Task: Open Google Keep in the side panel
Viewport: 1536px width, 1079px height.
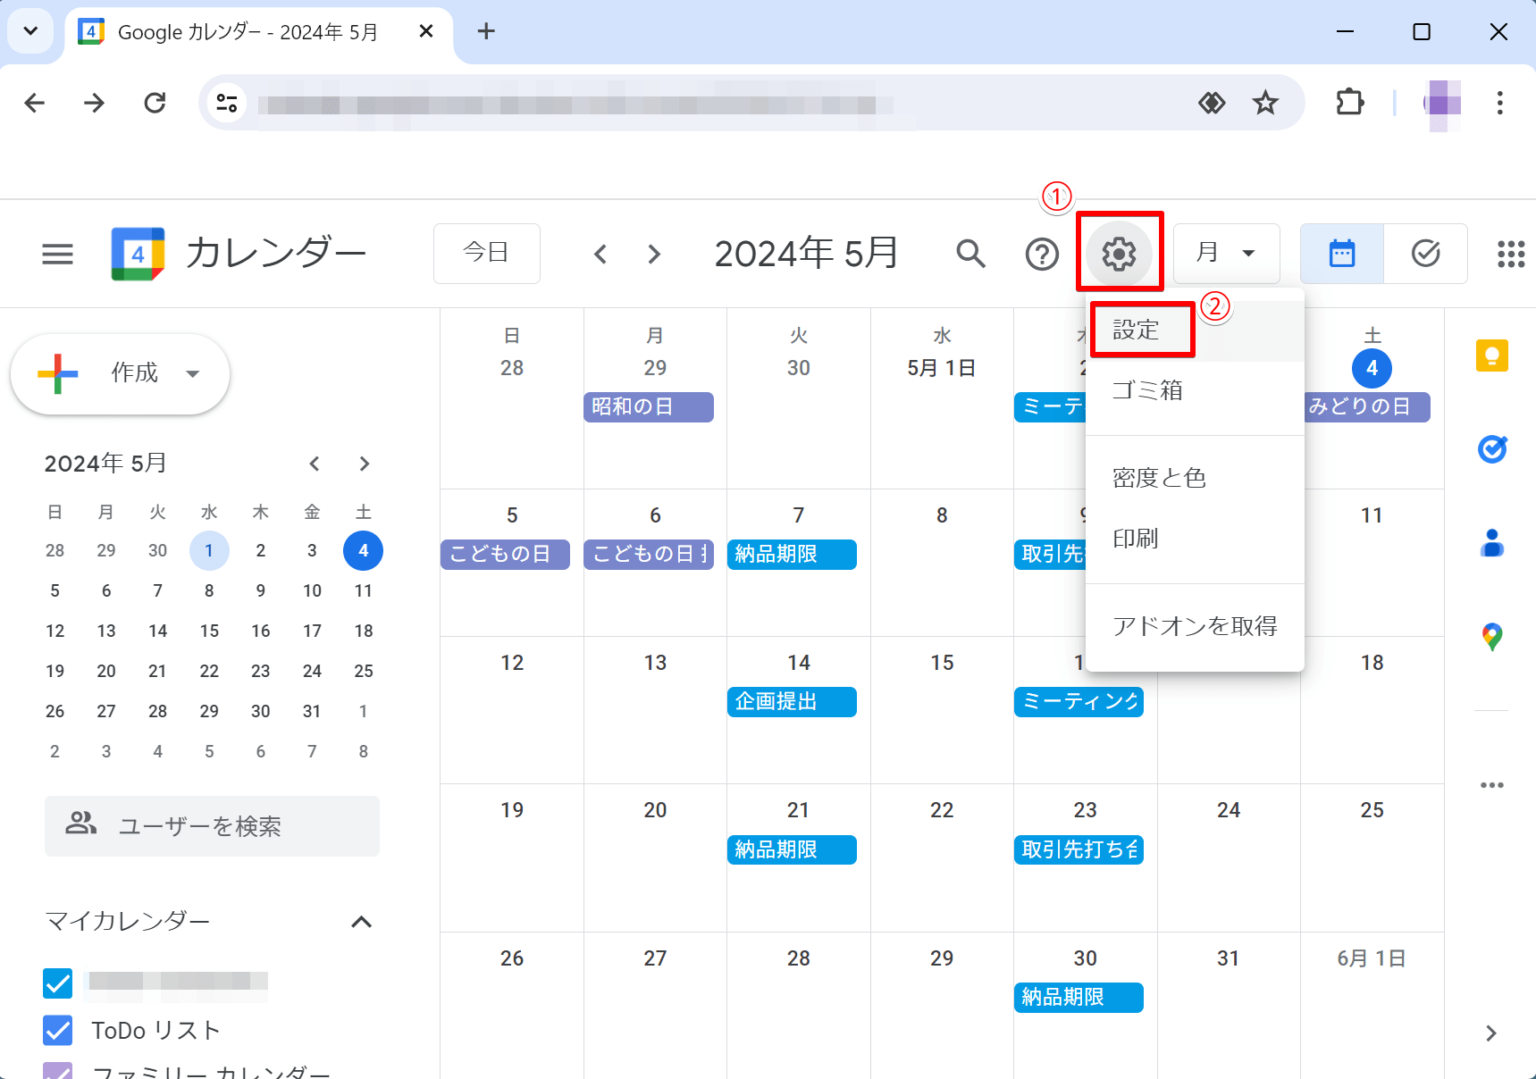Action: click(1491, 355)
